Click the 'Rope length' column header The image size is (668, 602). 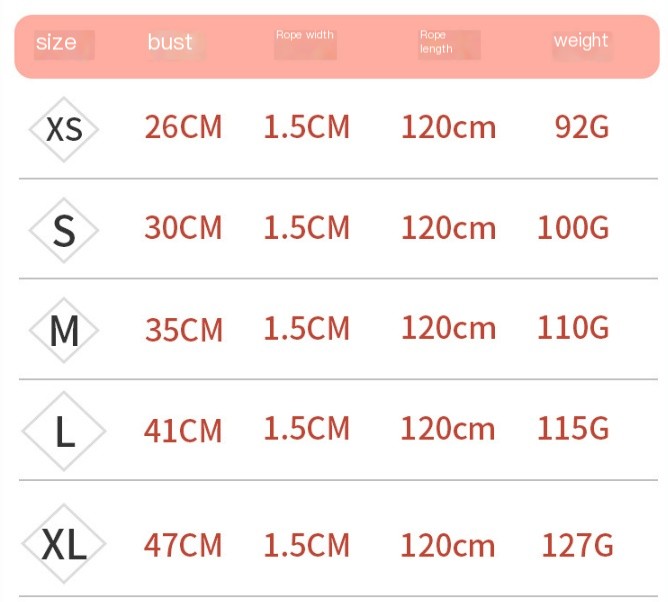click(x=436, y=42)
